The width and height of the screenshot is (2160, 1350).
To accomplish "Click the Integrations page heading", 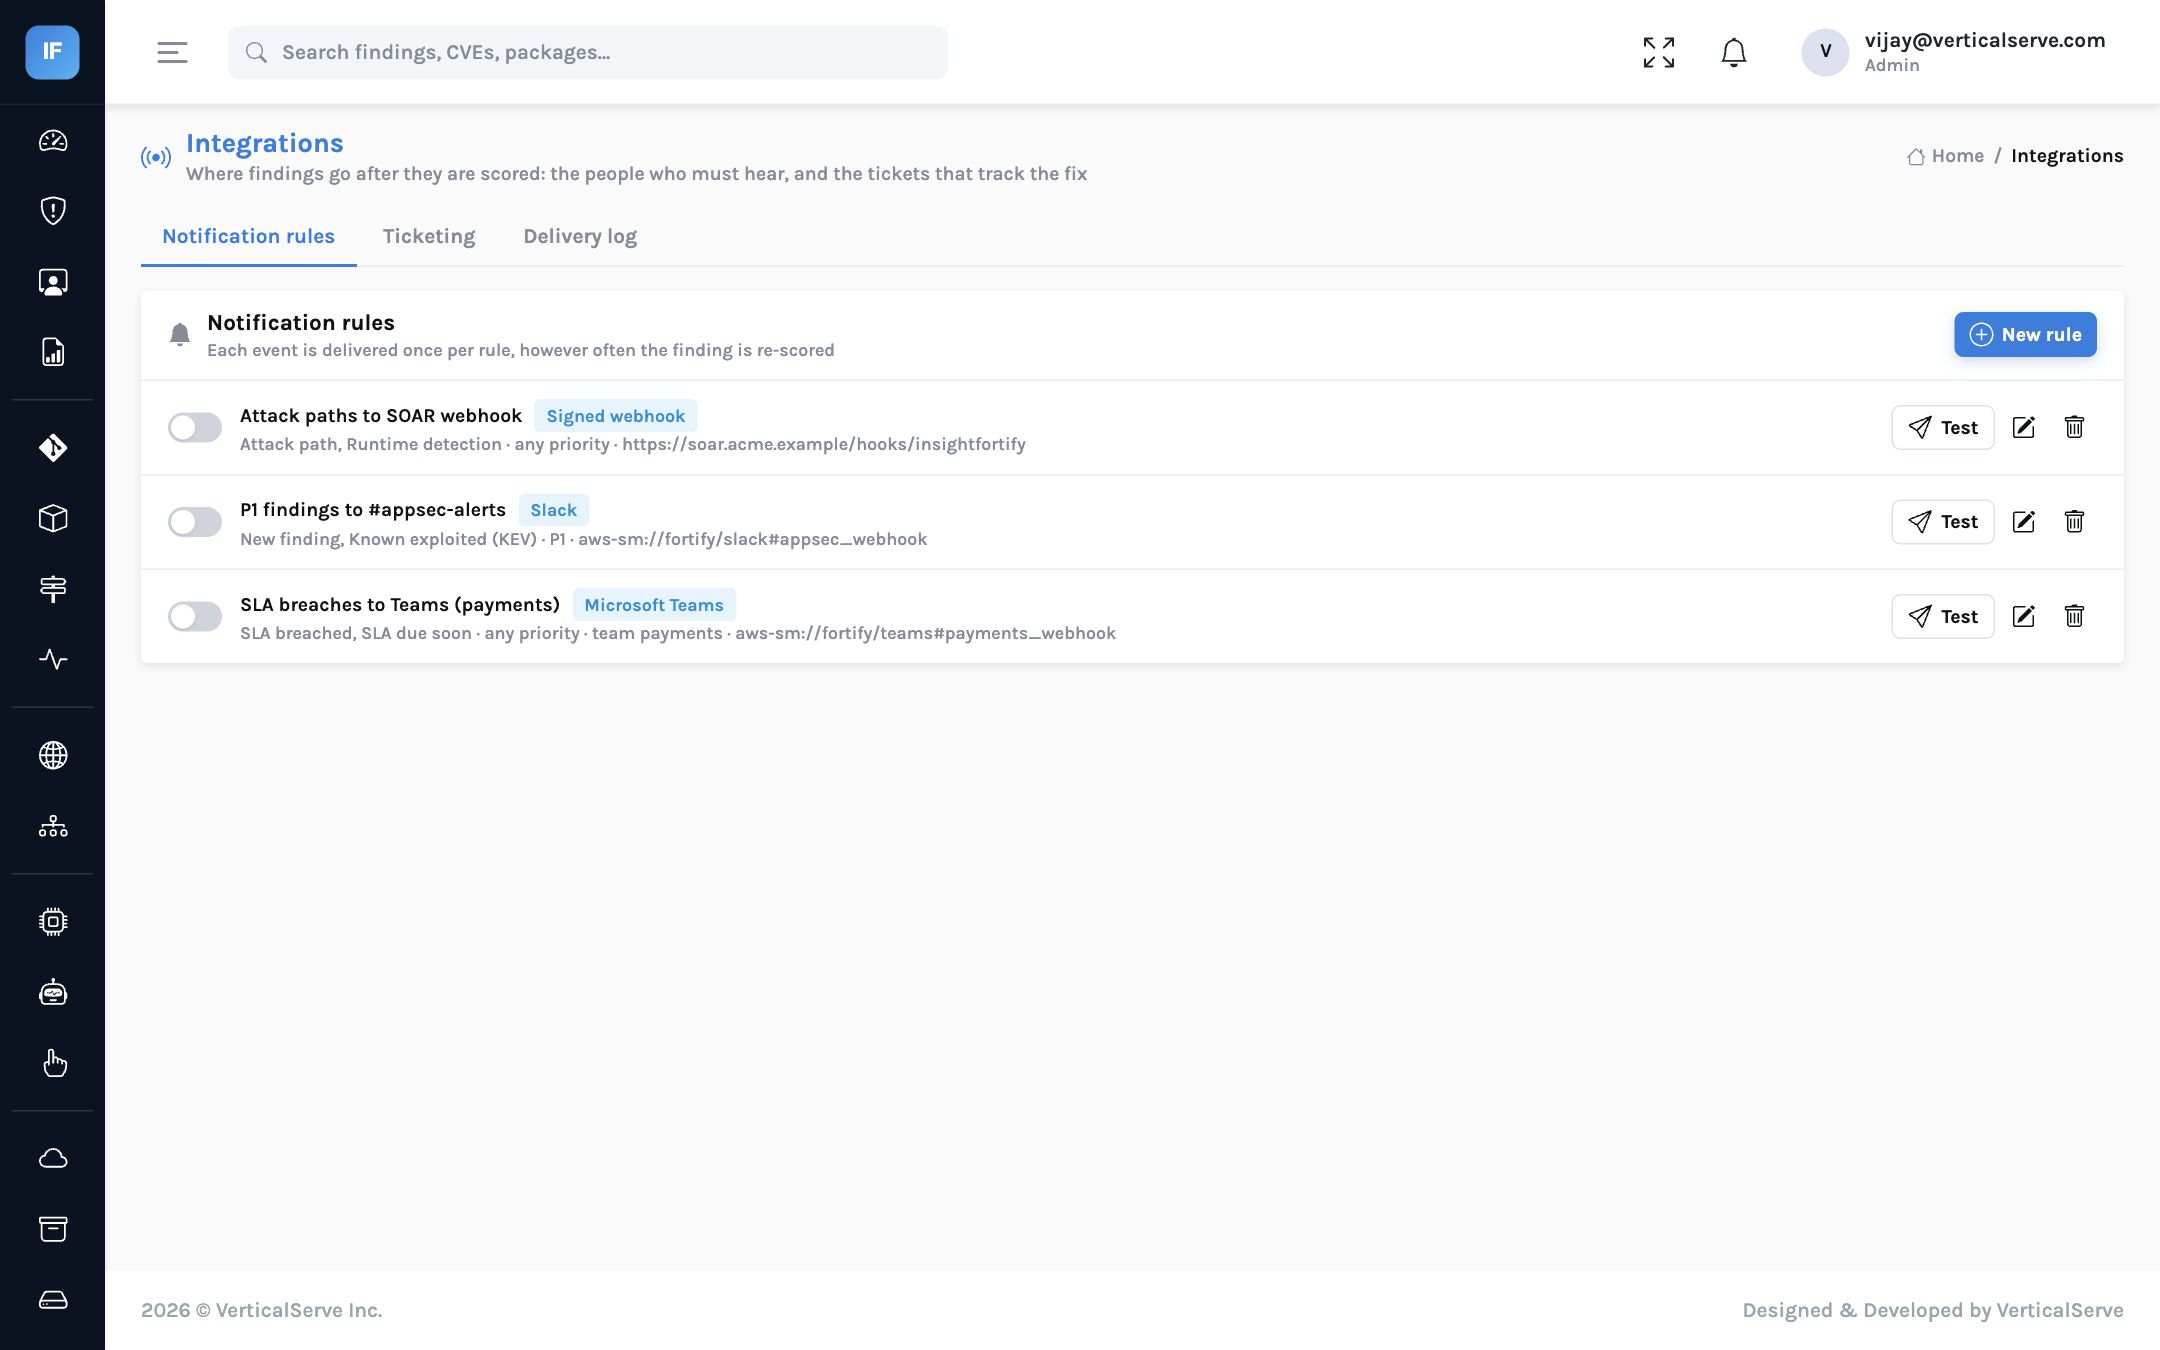I will pos(265,143).
